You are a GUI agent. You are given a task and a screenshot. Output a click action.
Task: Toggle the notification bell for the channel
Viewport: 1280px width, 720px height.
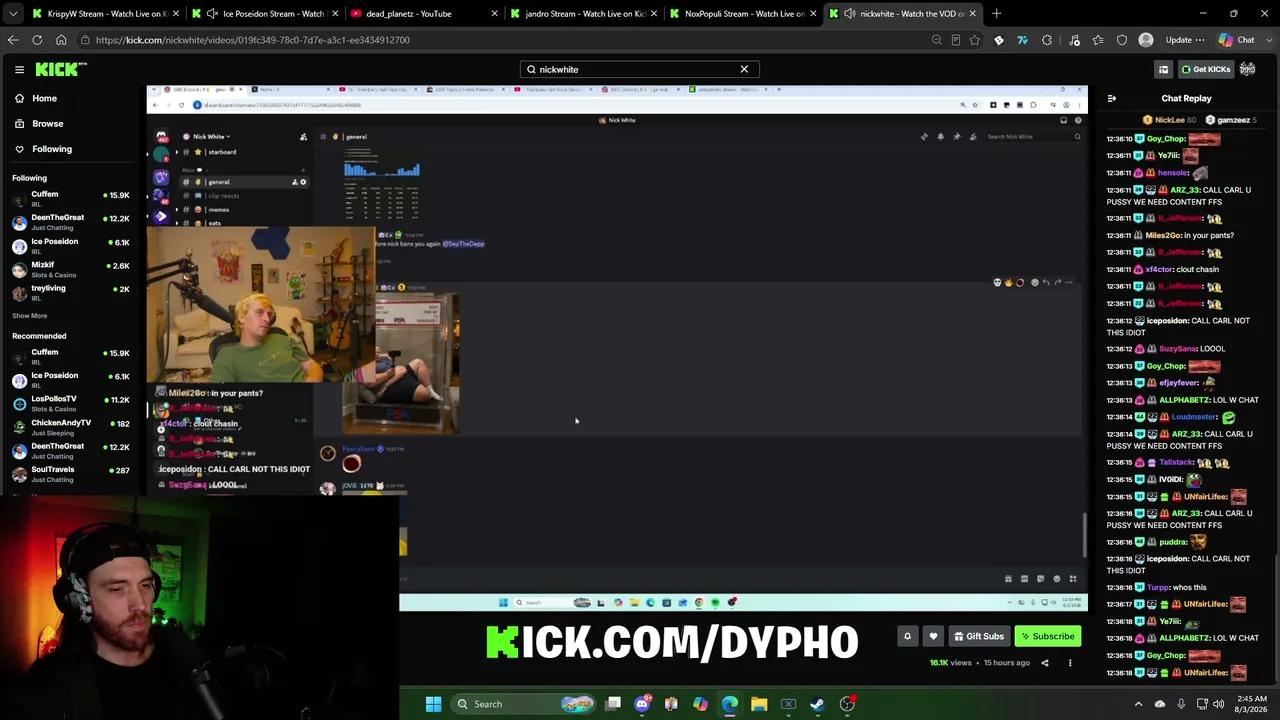907,636
